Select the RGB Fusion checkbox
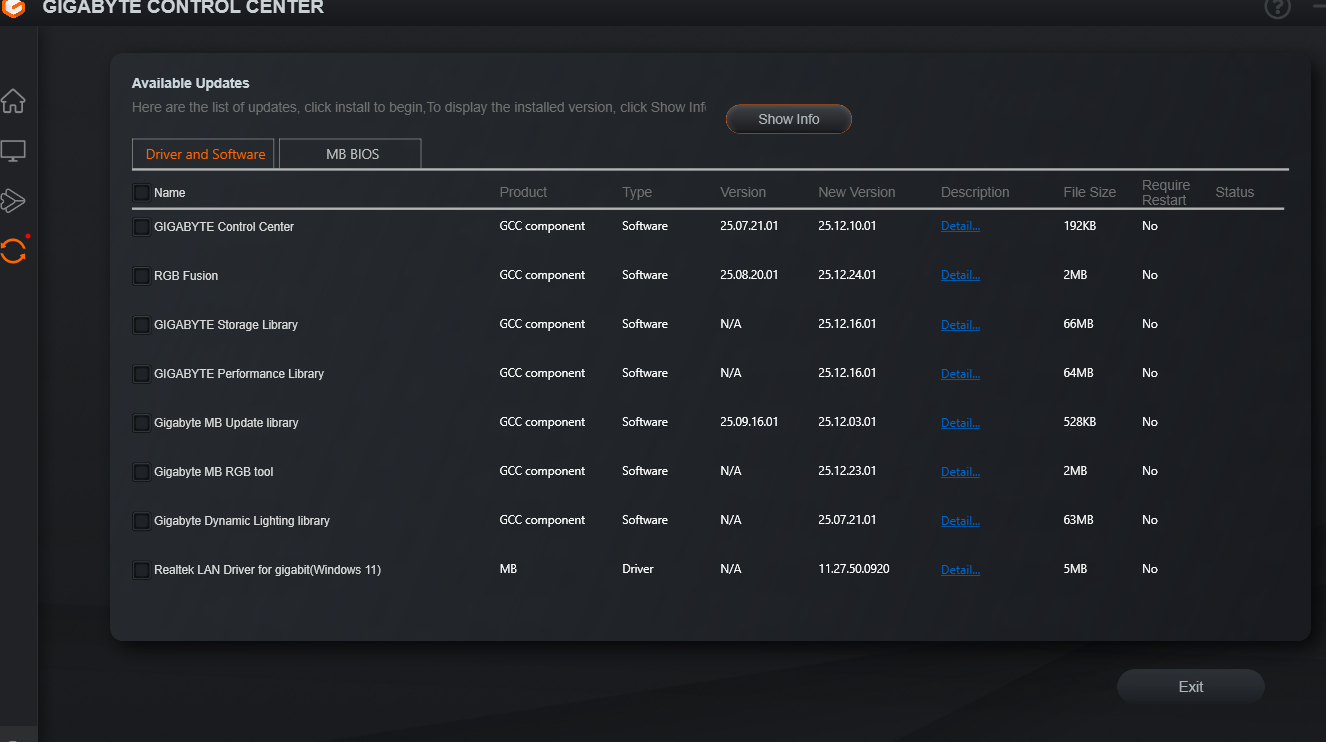The image size is (1326, 742). tap(141, 276)
